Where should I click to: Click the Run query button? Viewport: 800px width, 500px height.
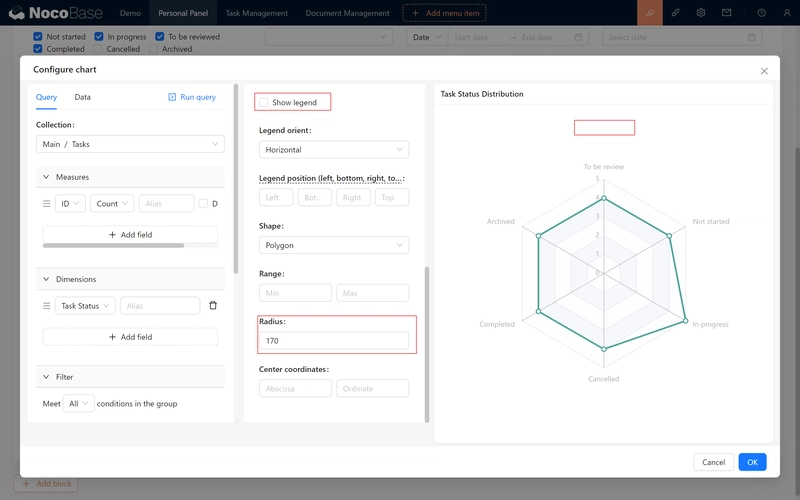192,97
